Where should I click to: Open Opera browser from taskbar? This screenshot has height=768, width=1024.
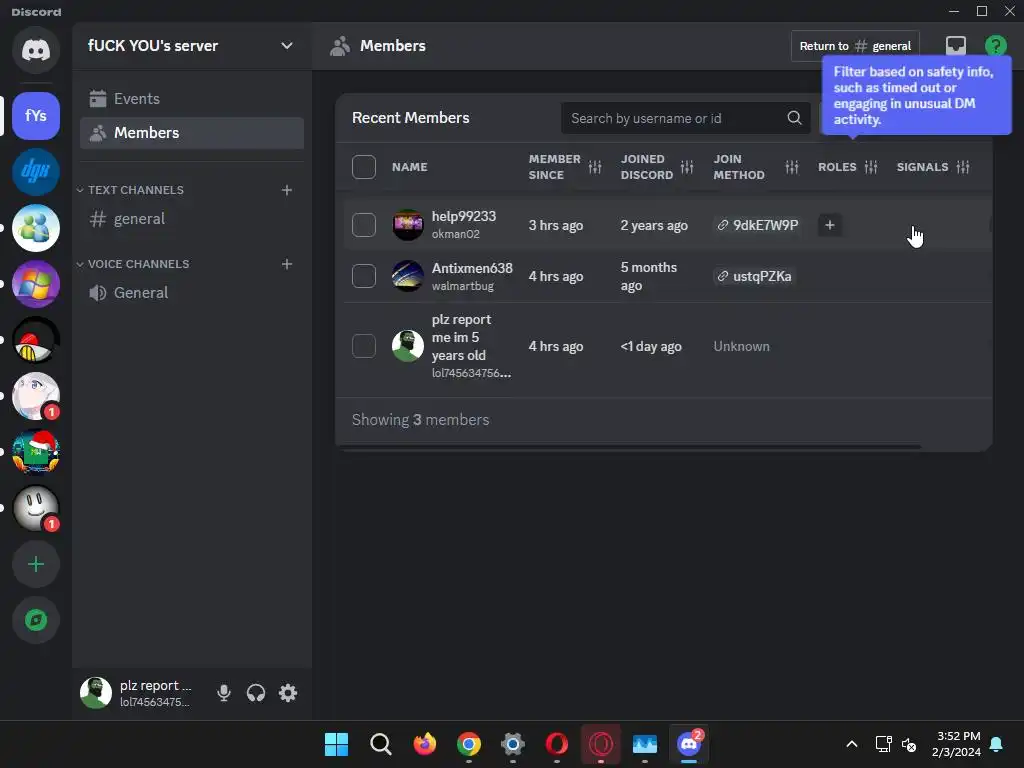pos(556,744)
